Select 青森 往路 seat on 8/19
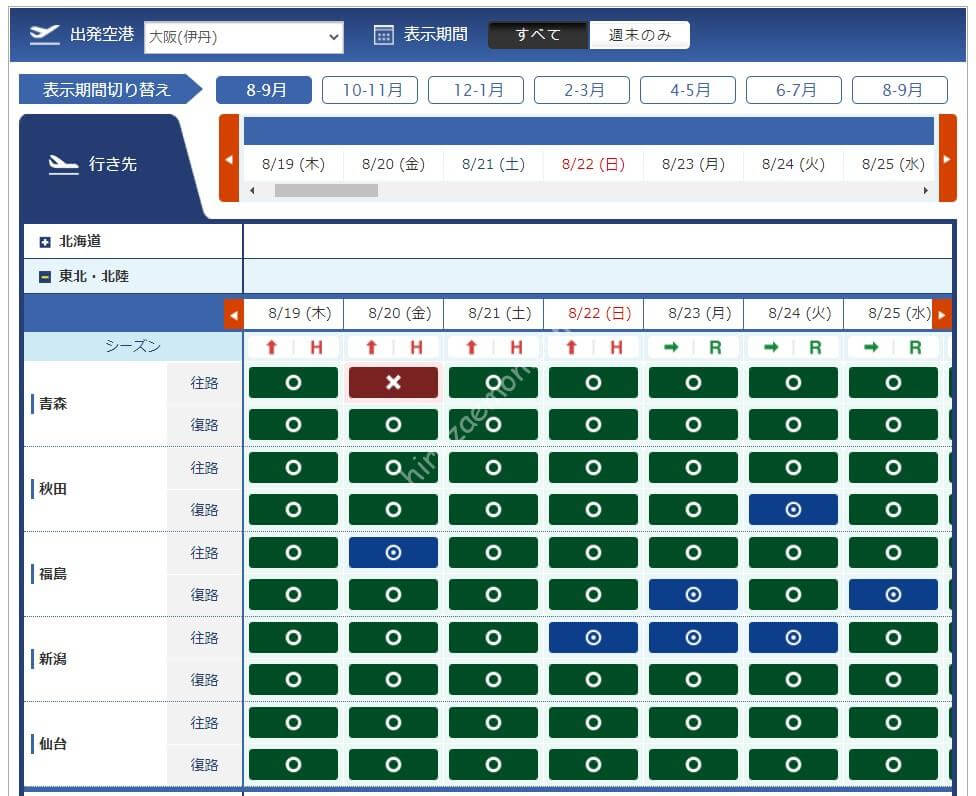Image resolution: width=976 pixels, height=796 pixels. pyautogui.click(x=293, y=382)
